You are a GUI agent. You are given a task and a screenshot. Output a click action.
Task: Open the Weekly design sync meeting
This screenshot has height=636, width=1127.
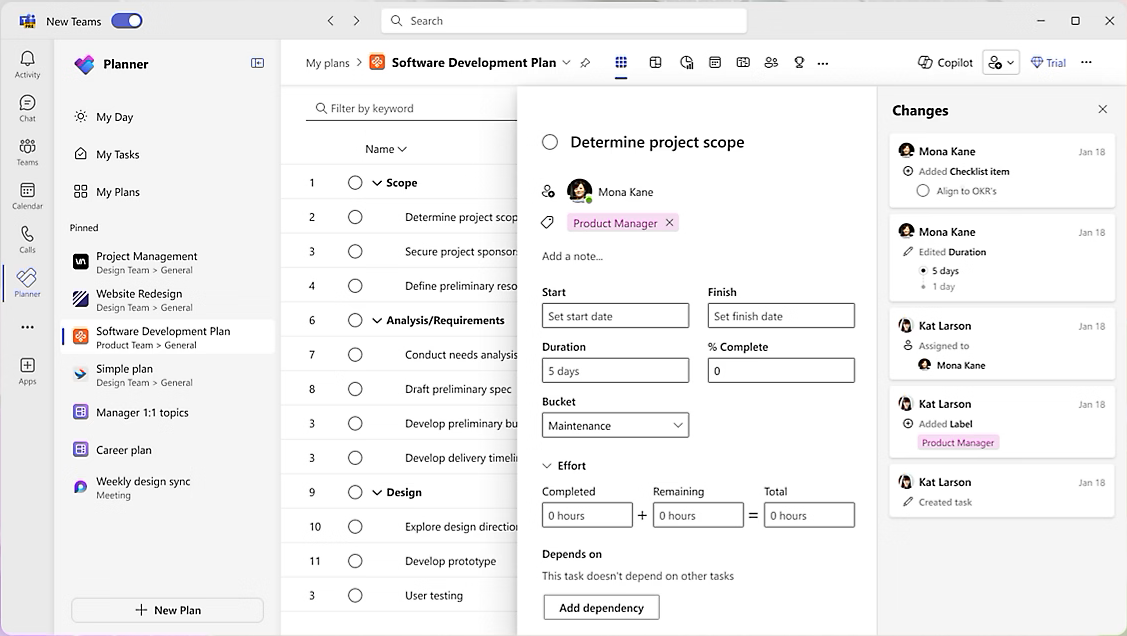click(x=168, y=487)
